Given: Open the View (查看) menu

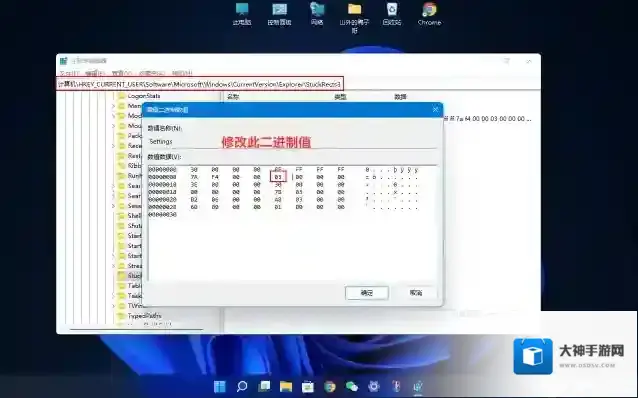Looking at the screenshot, I should point(122,73).
